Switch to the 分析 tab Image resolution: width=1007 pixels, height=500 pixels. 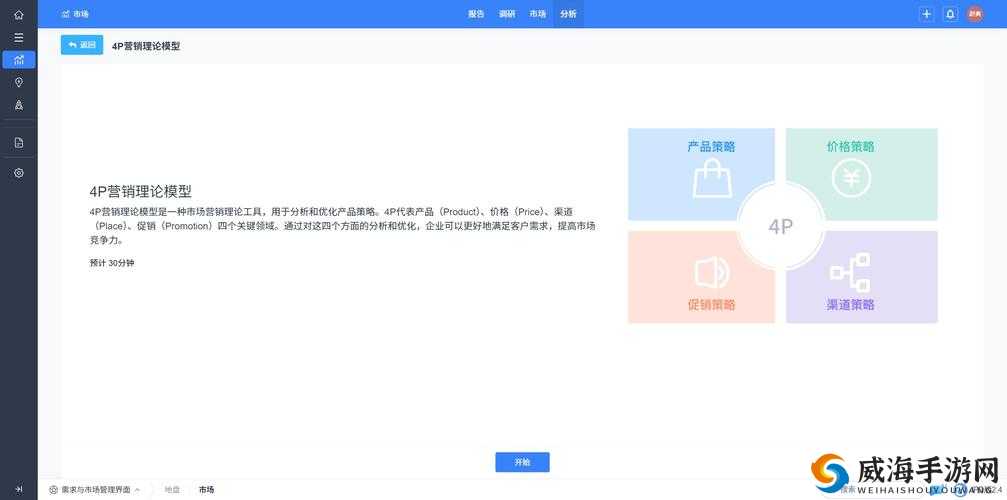tap(568, 14)
